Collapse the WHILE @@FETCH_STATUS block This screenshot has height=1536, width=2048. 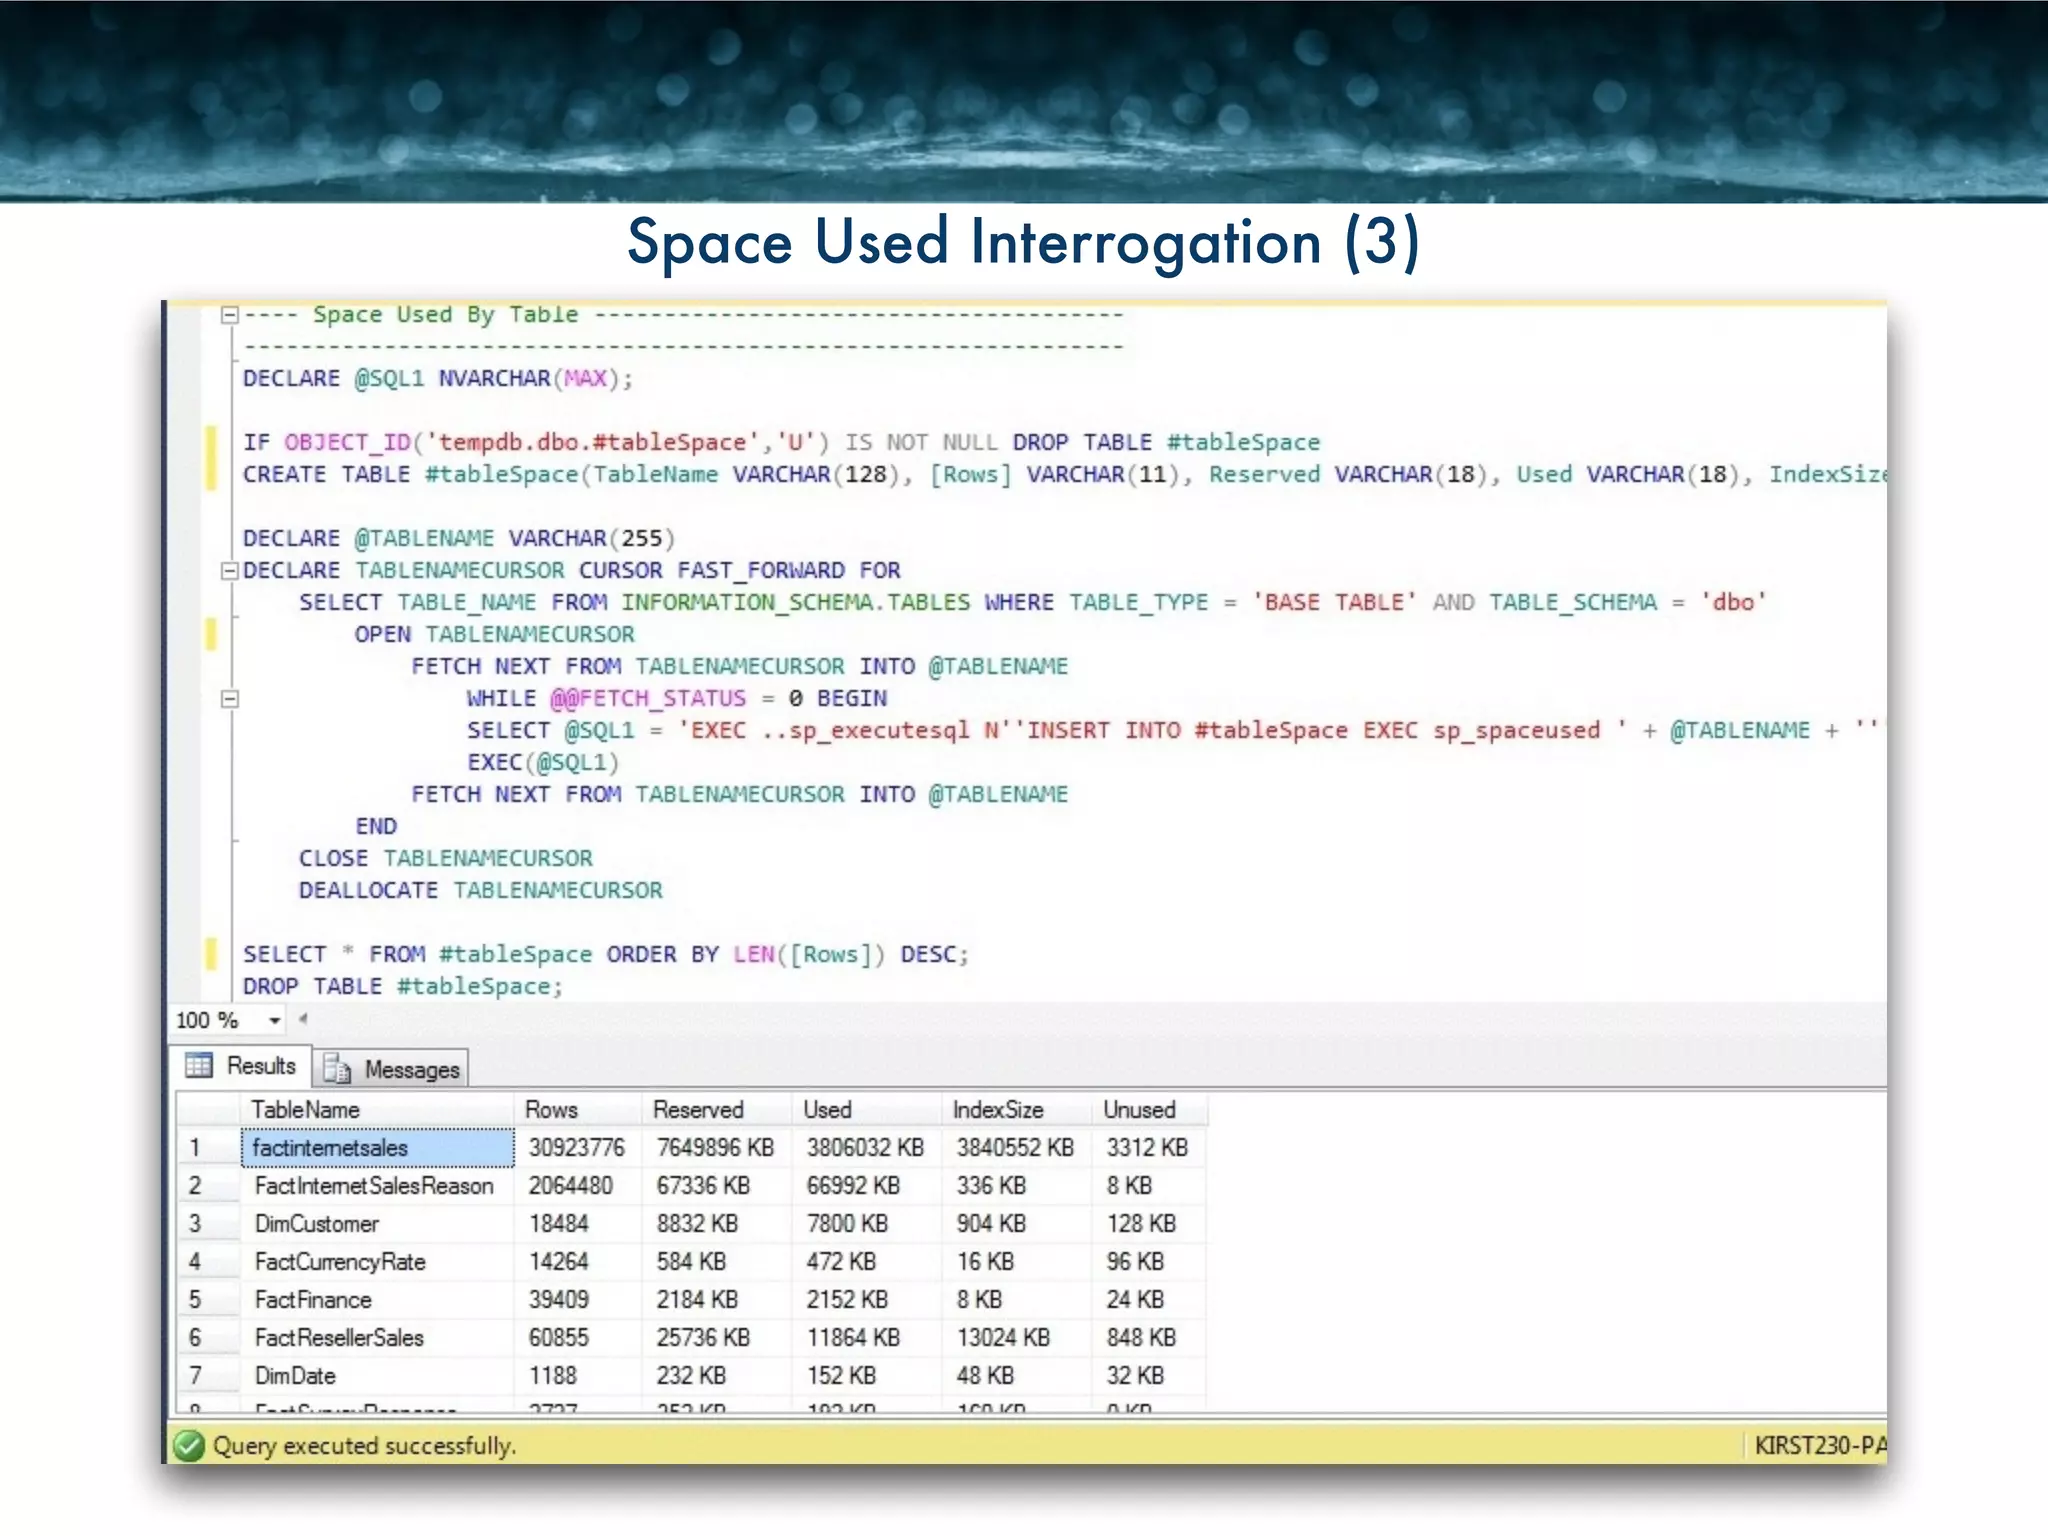click(x=229, y=699)
